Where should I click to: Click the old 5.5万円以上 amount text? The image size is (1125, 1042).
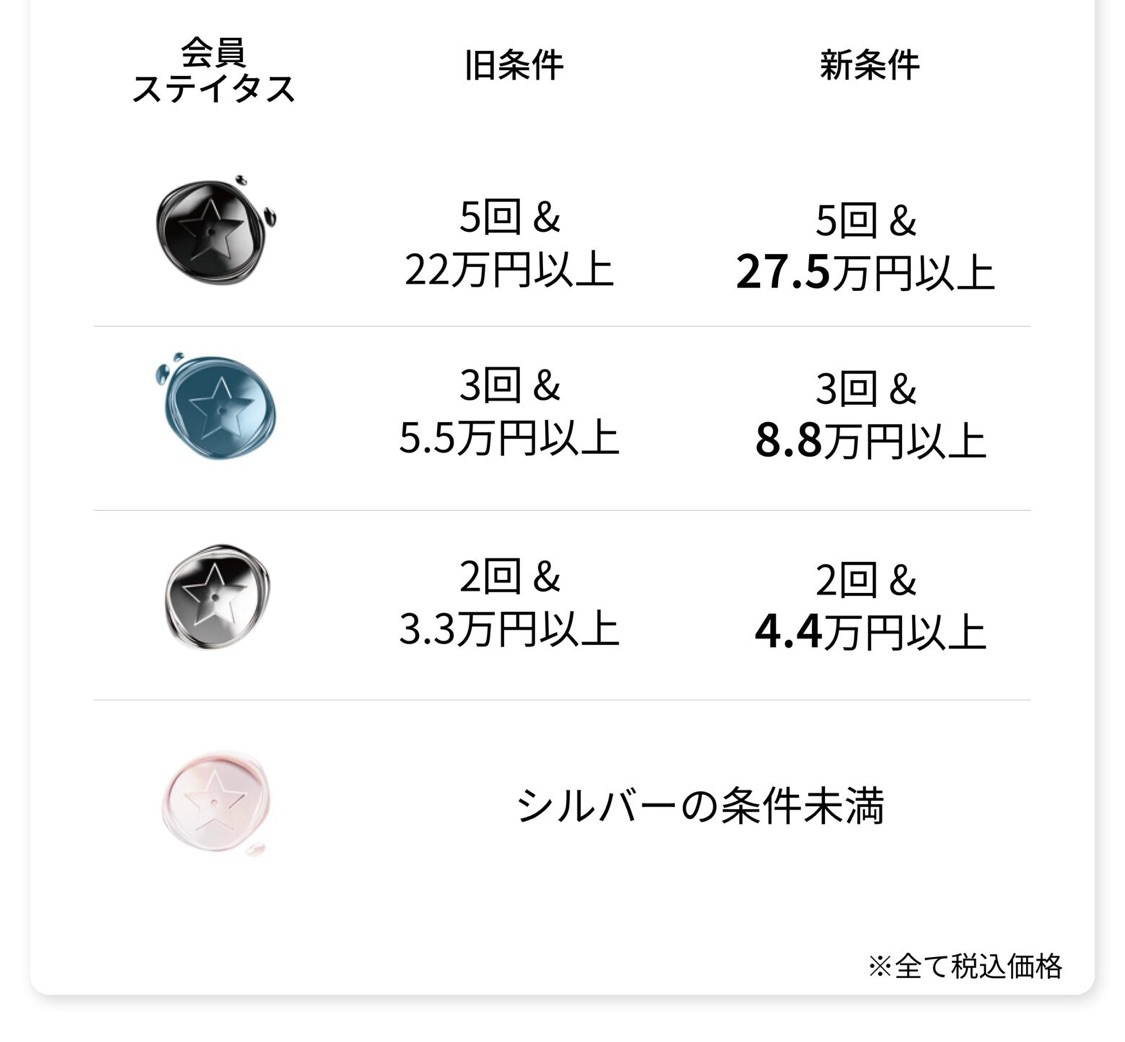point(509,439)
